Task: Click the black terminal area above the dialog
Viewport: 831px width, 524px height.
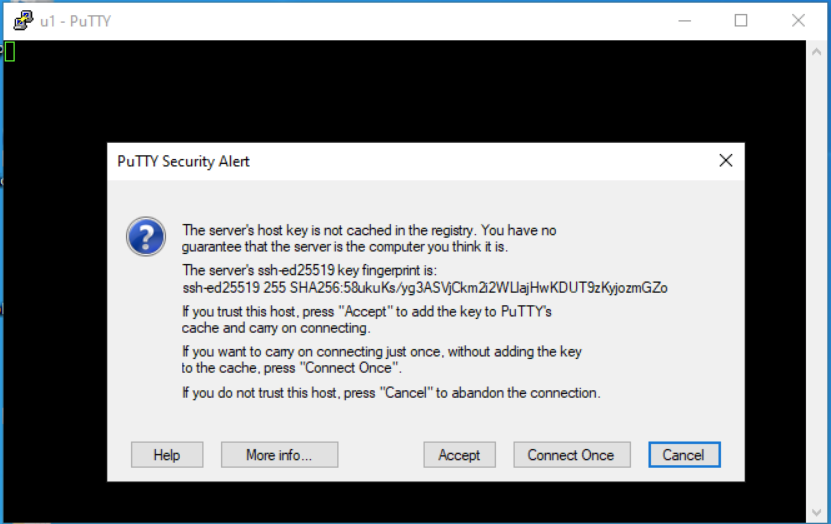Action: pos(400,90)
